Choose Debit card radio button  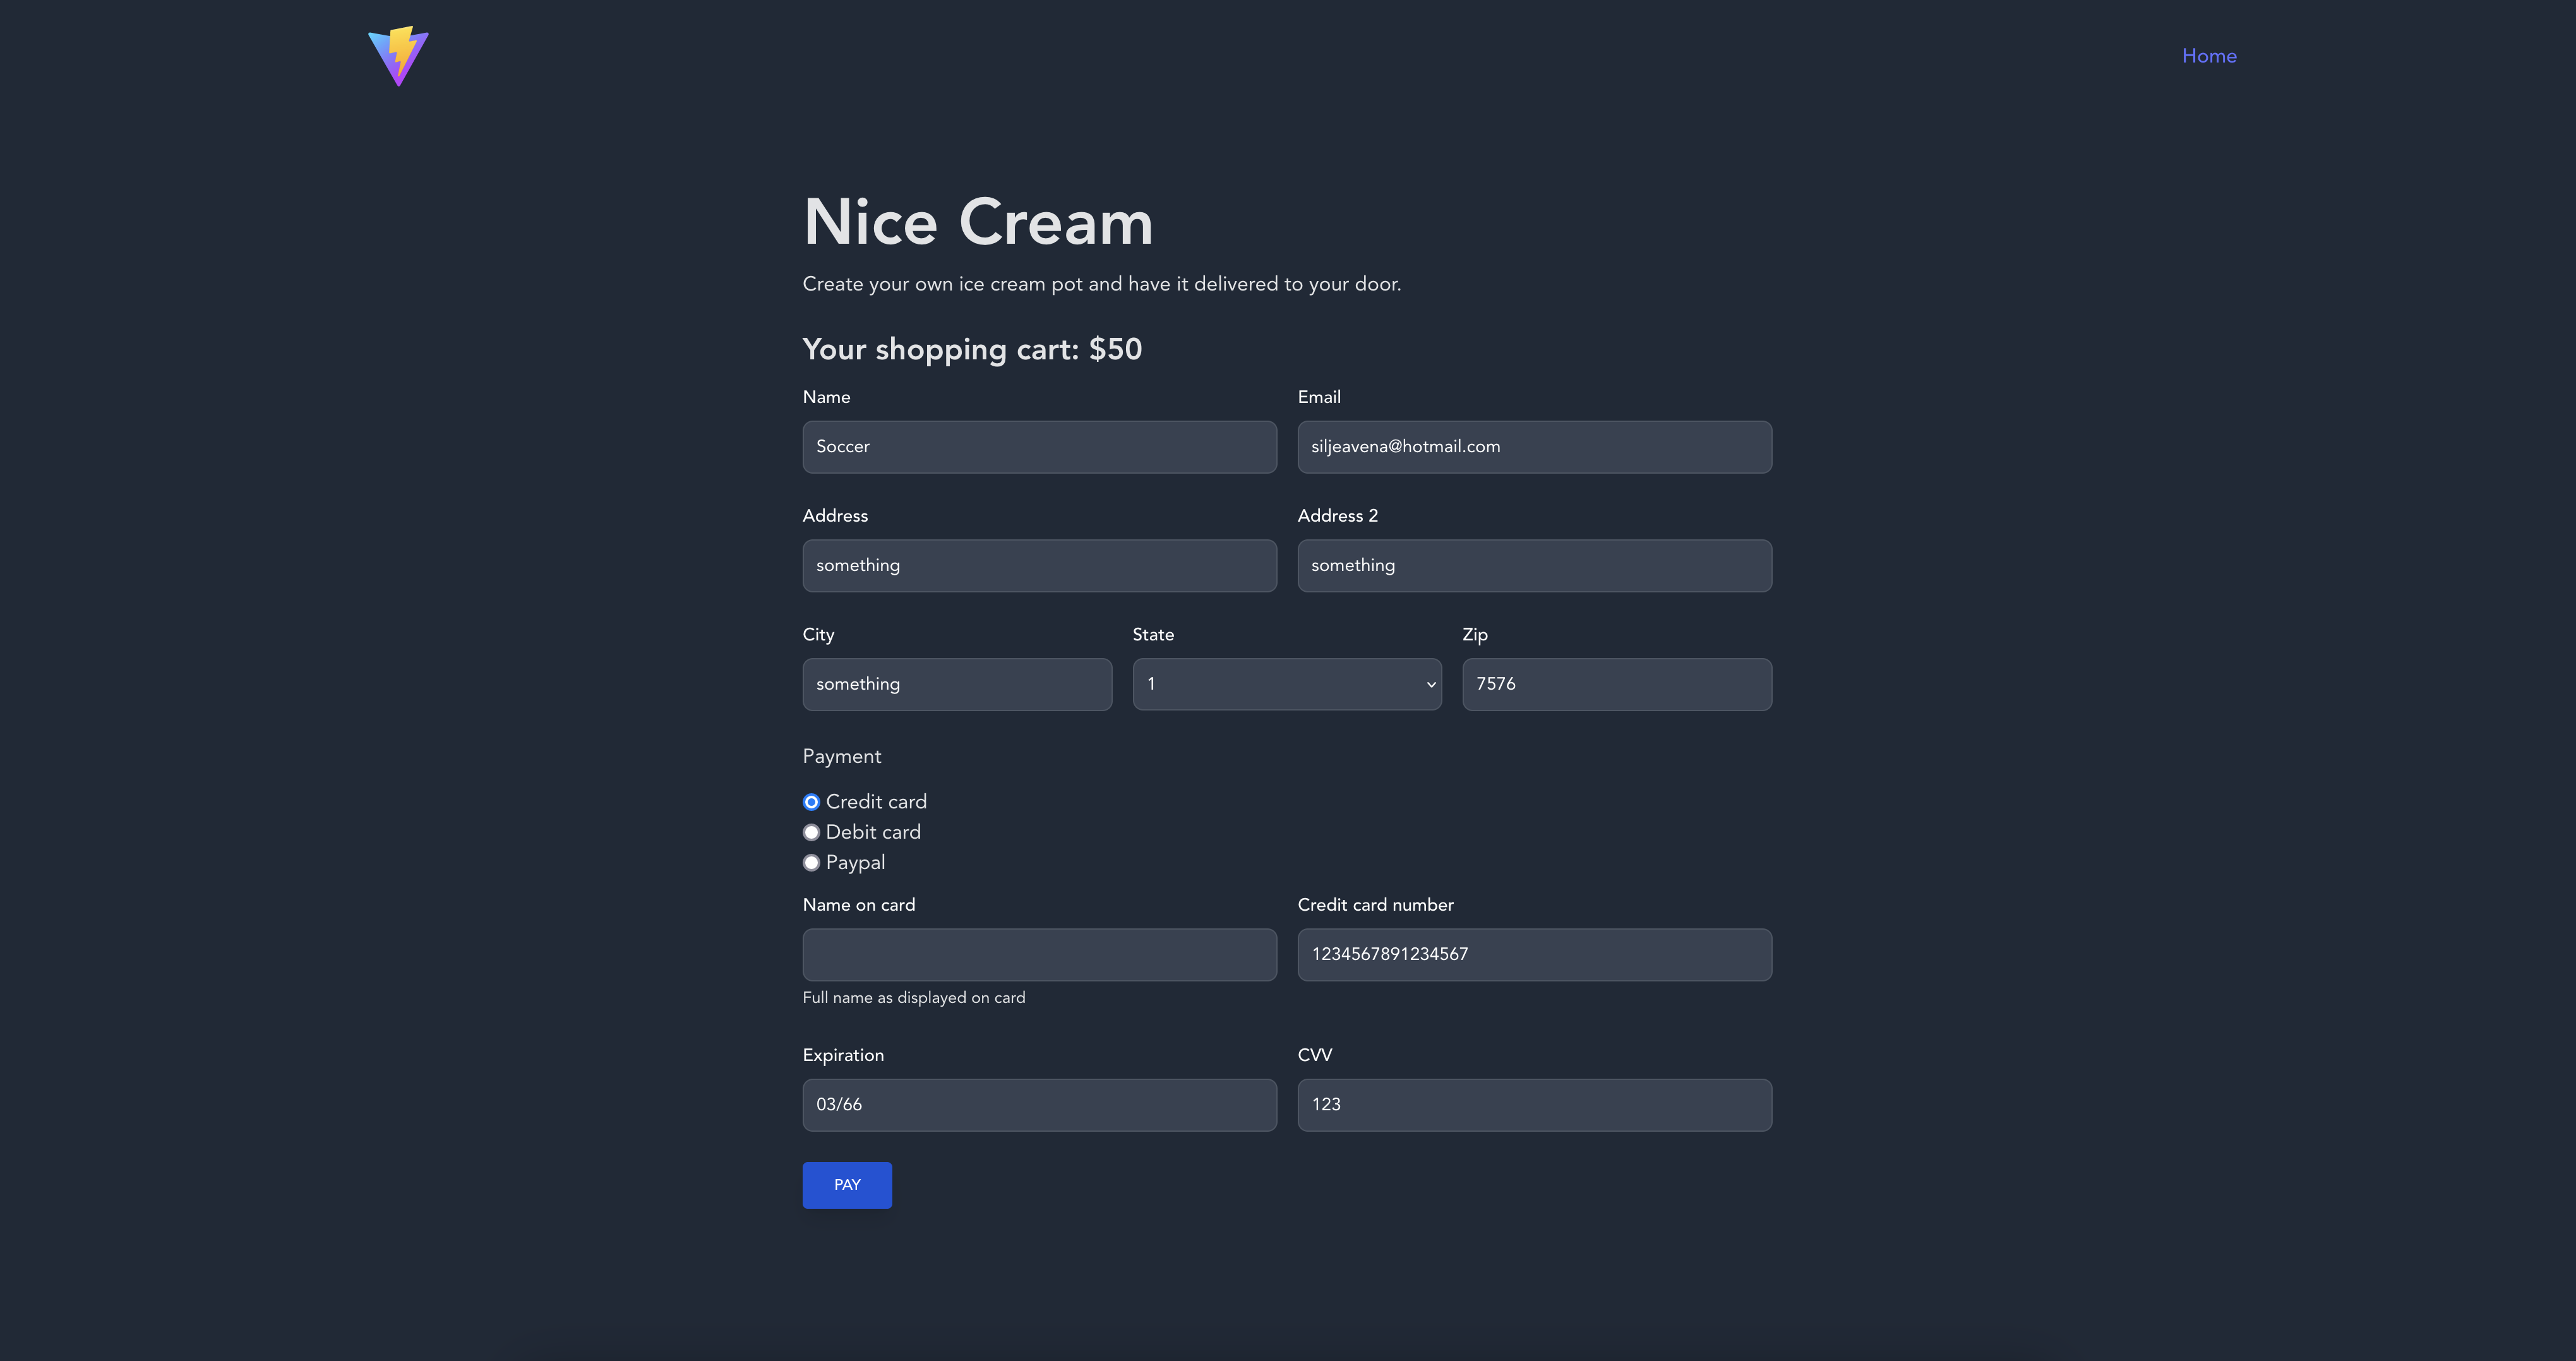coord(811,832)
